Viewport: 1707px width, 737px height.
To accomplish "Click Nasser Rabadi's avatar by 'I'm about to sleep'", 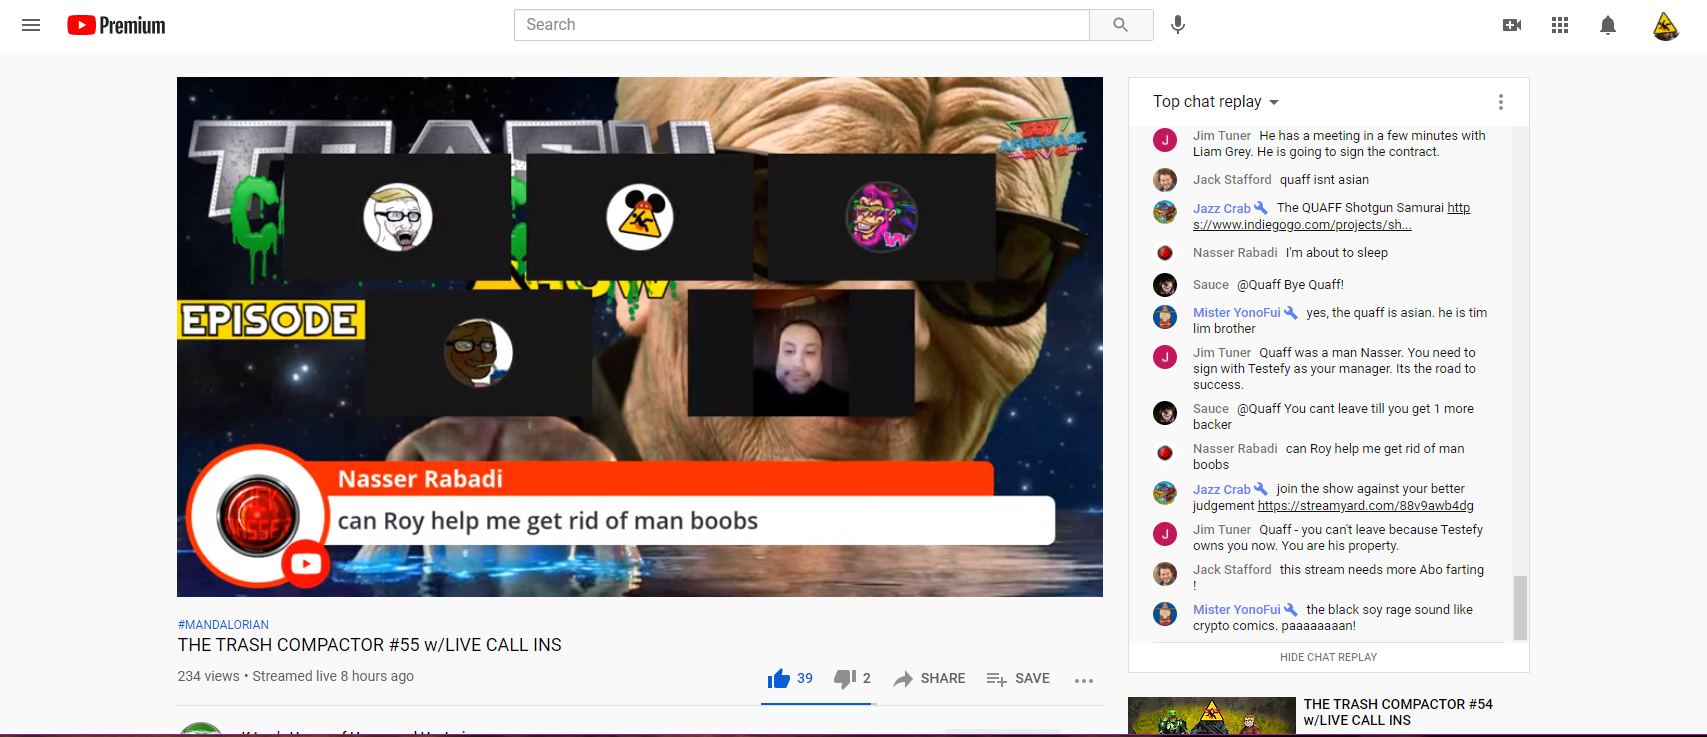I will 1165,253.
